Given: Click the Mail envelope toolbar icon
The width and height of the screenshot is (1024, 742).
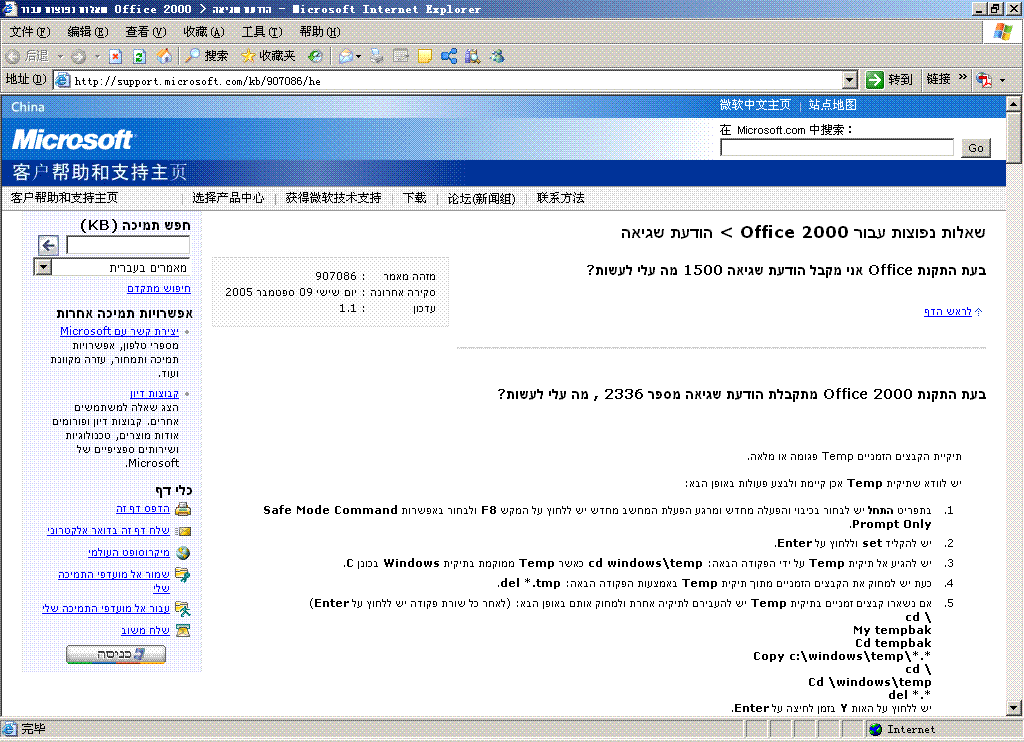Looking at the screenshot, I should tap(345, 57).
